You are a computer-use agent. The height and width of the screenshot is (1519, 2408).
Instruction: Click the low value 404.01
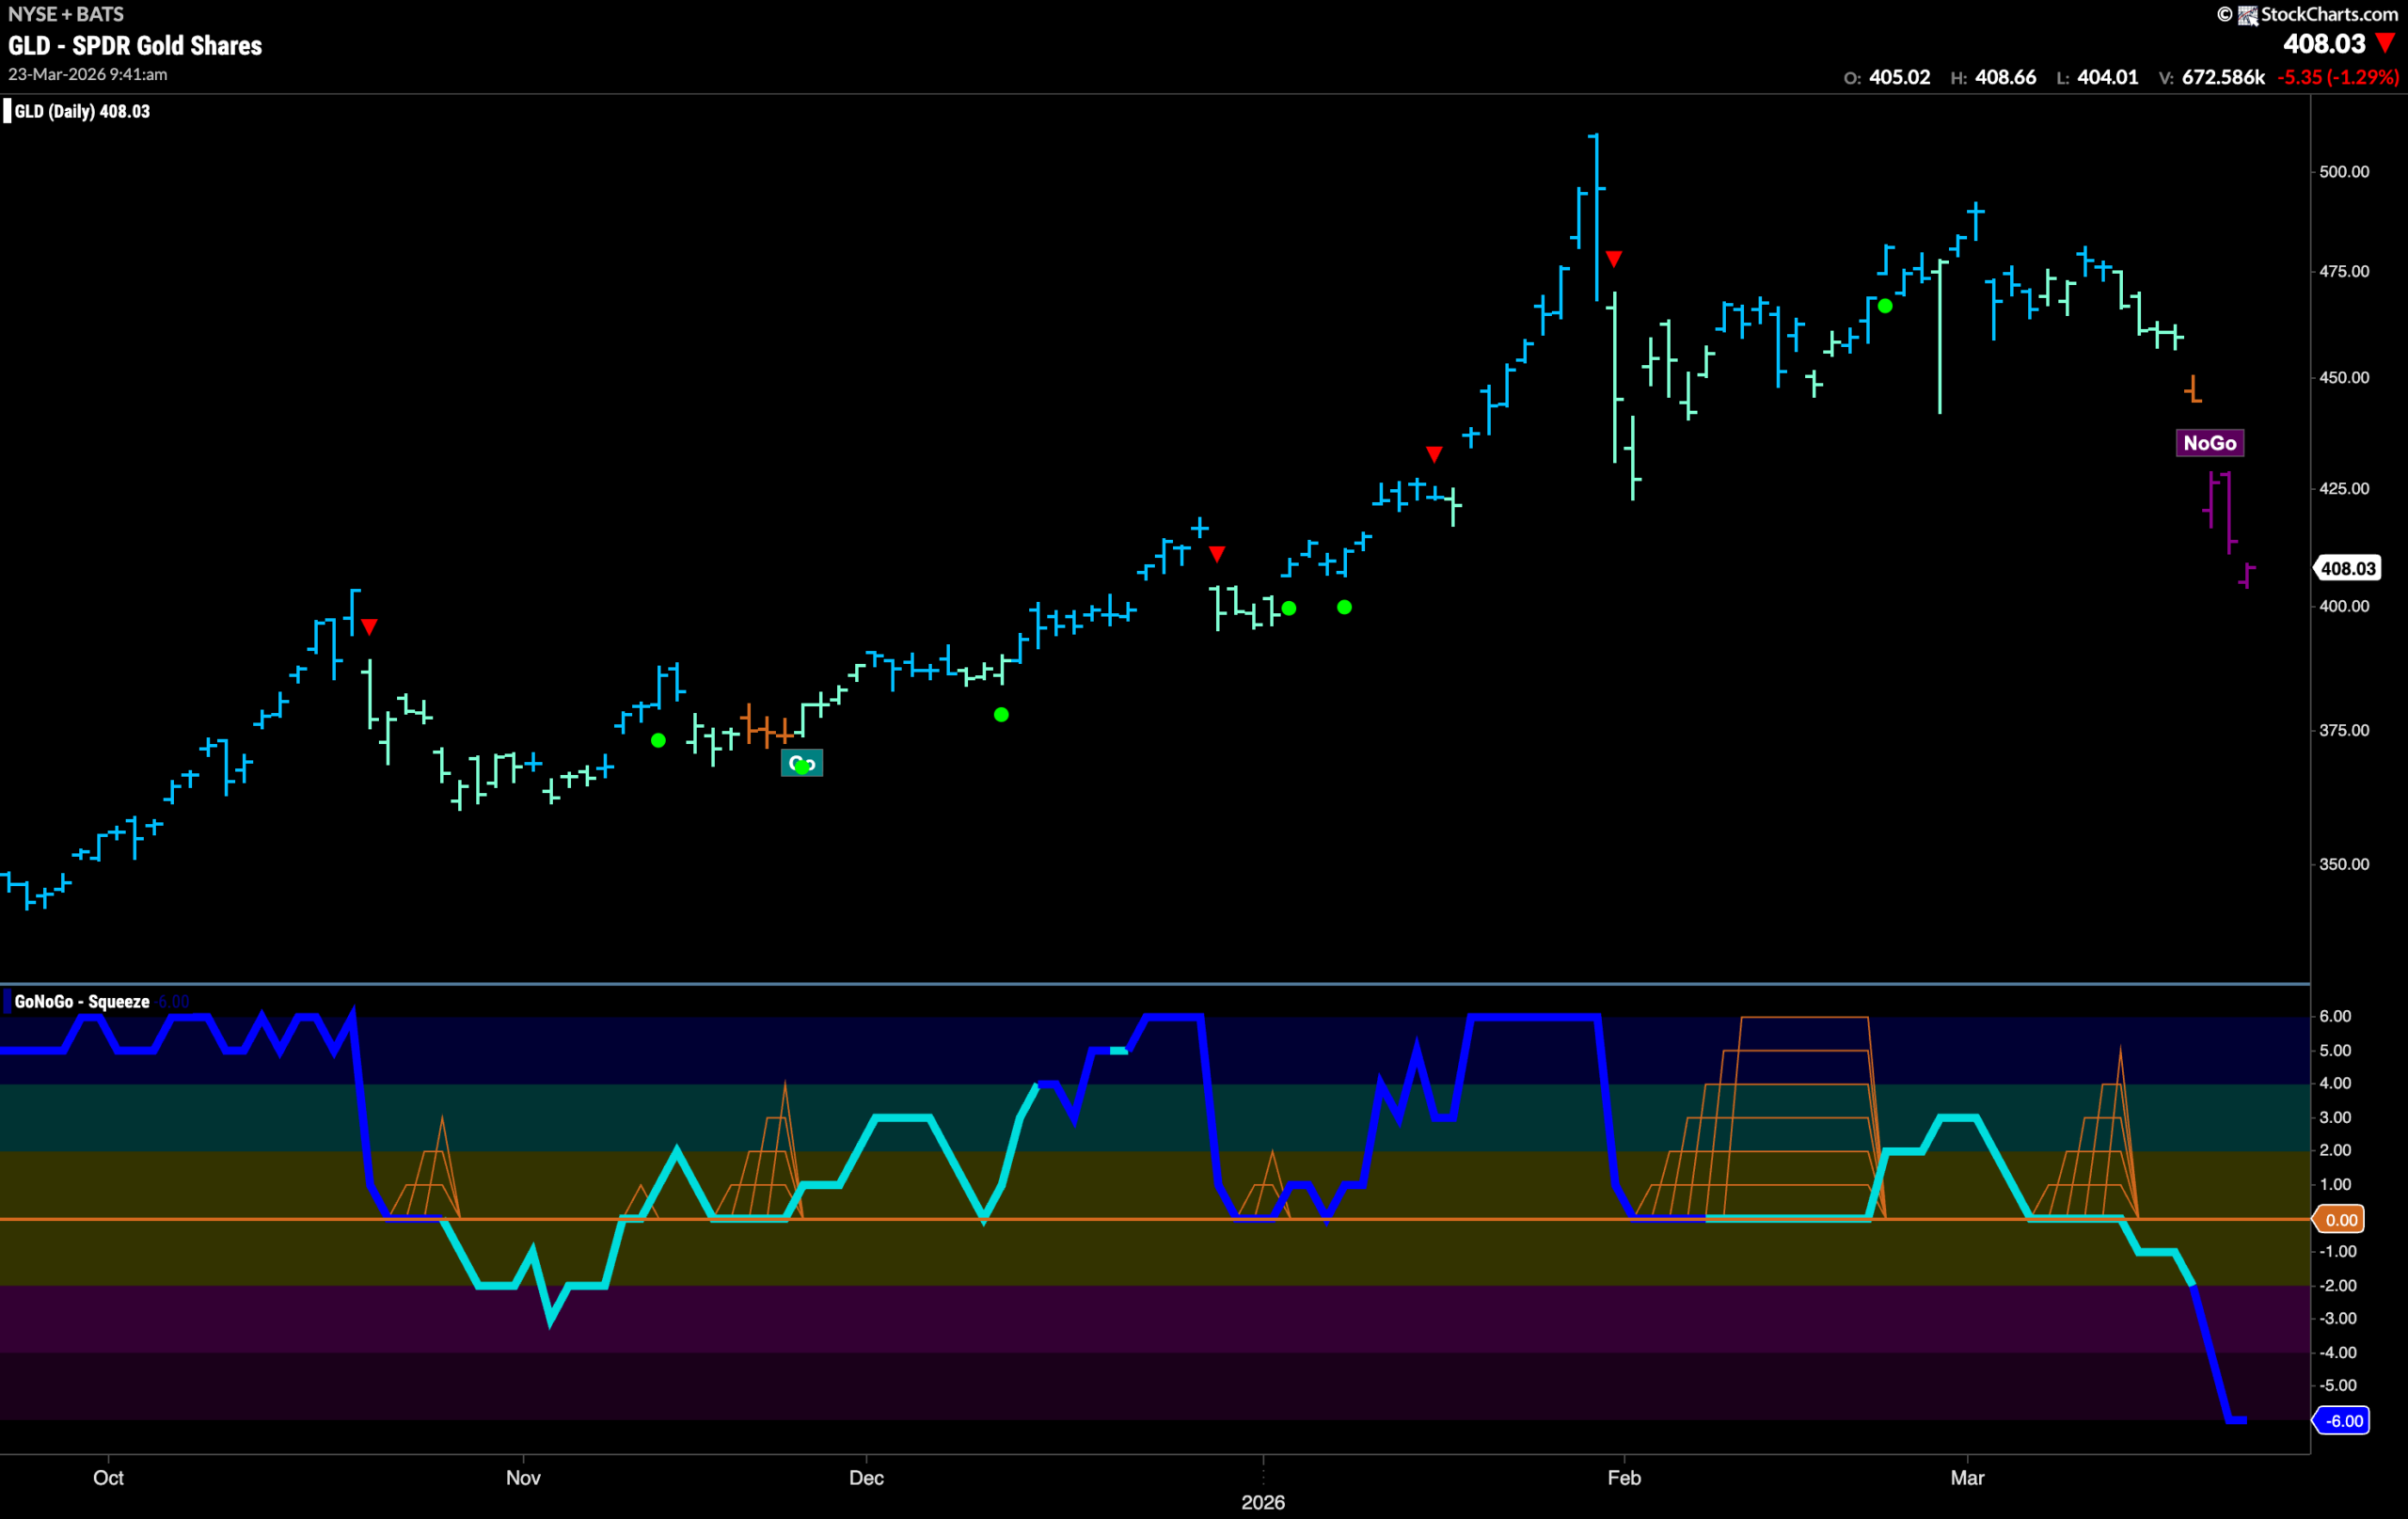coord(2107,77)
